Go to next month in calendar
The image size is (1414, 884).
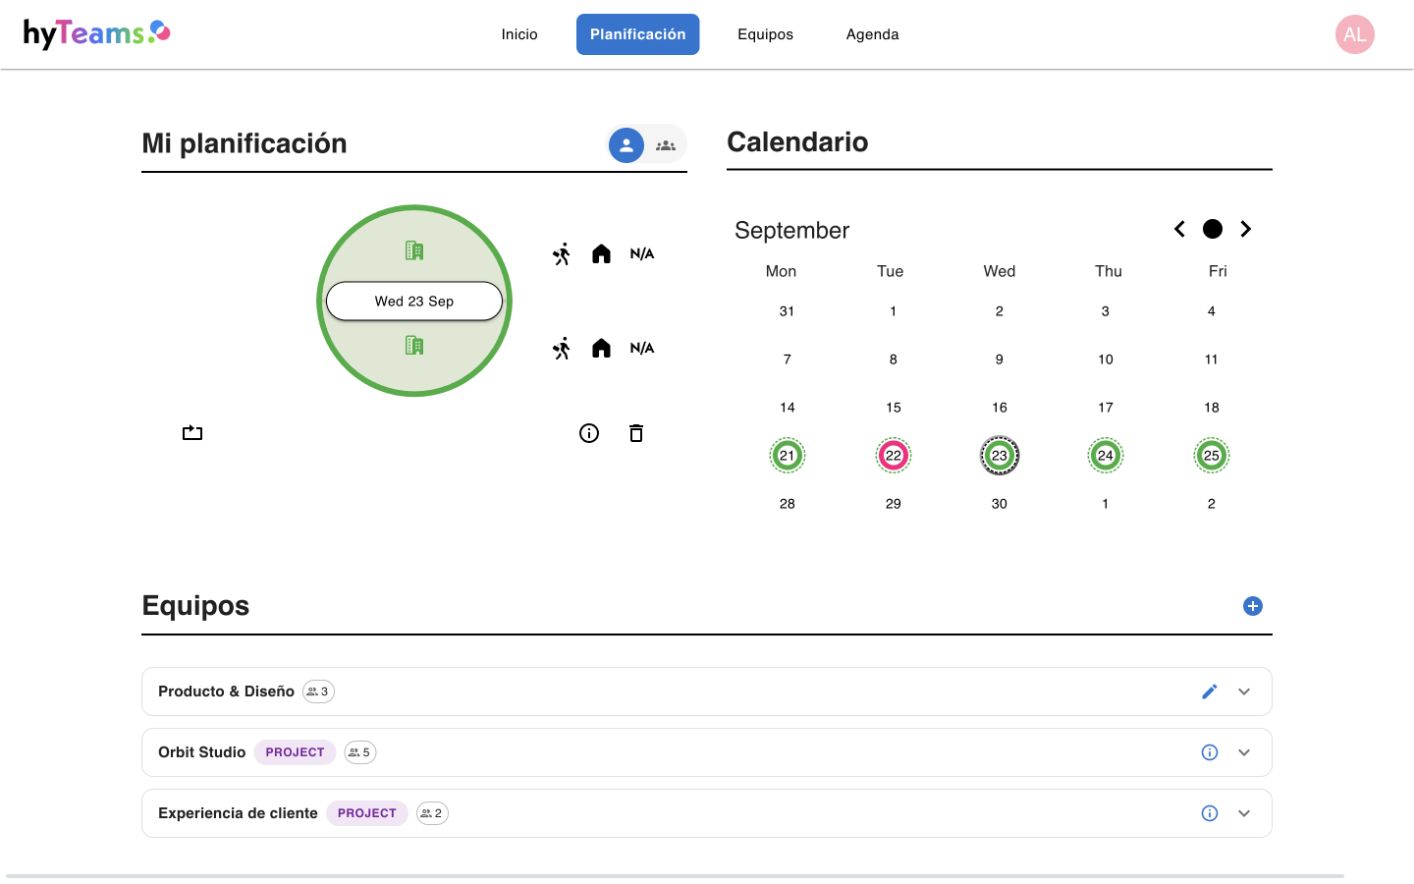[x=1245, y=229]
